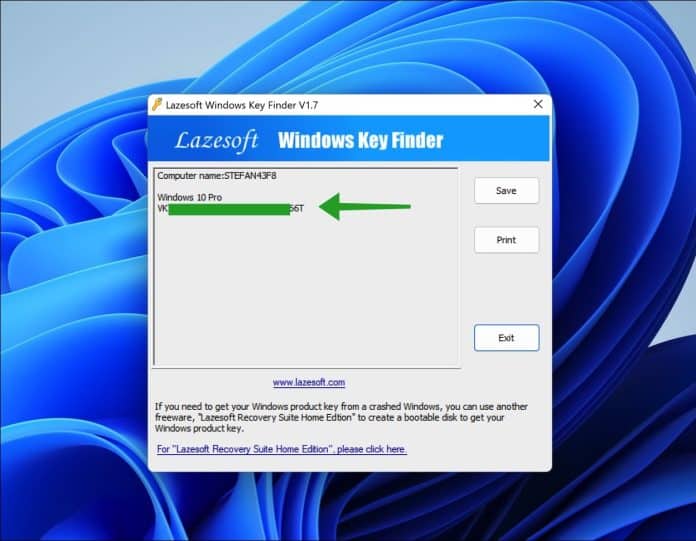Select the Windows 10 Pro text line
The width and height of the screenshot is (696, 541).
click(190, 197)
